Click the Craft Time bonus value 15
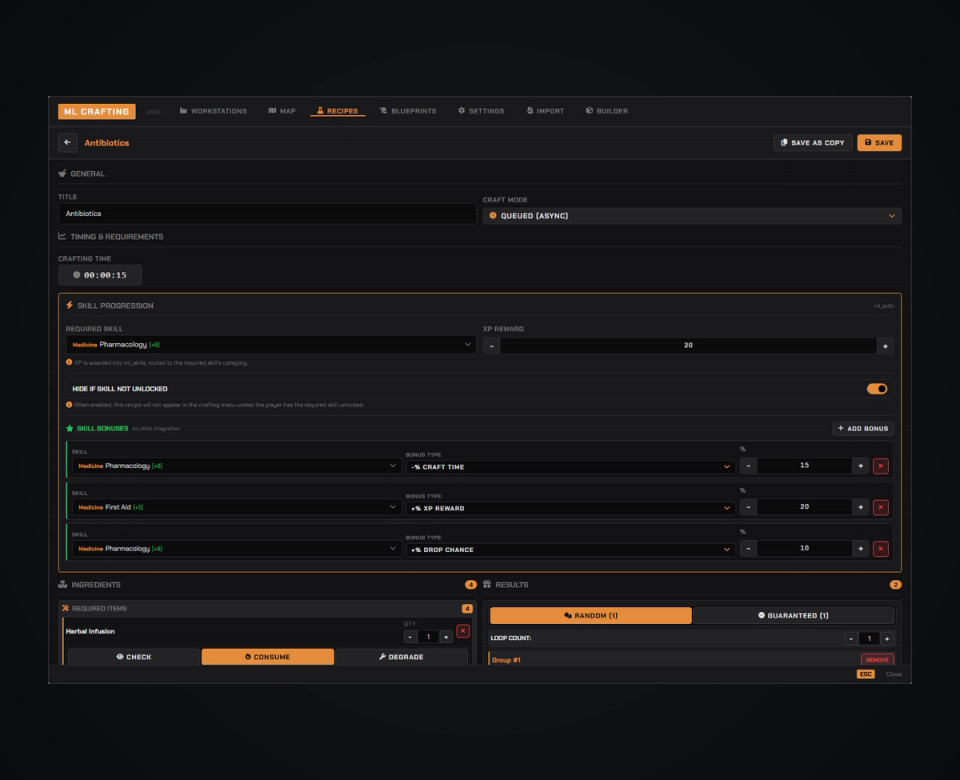 tap(804, 465)
